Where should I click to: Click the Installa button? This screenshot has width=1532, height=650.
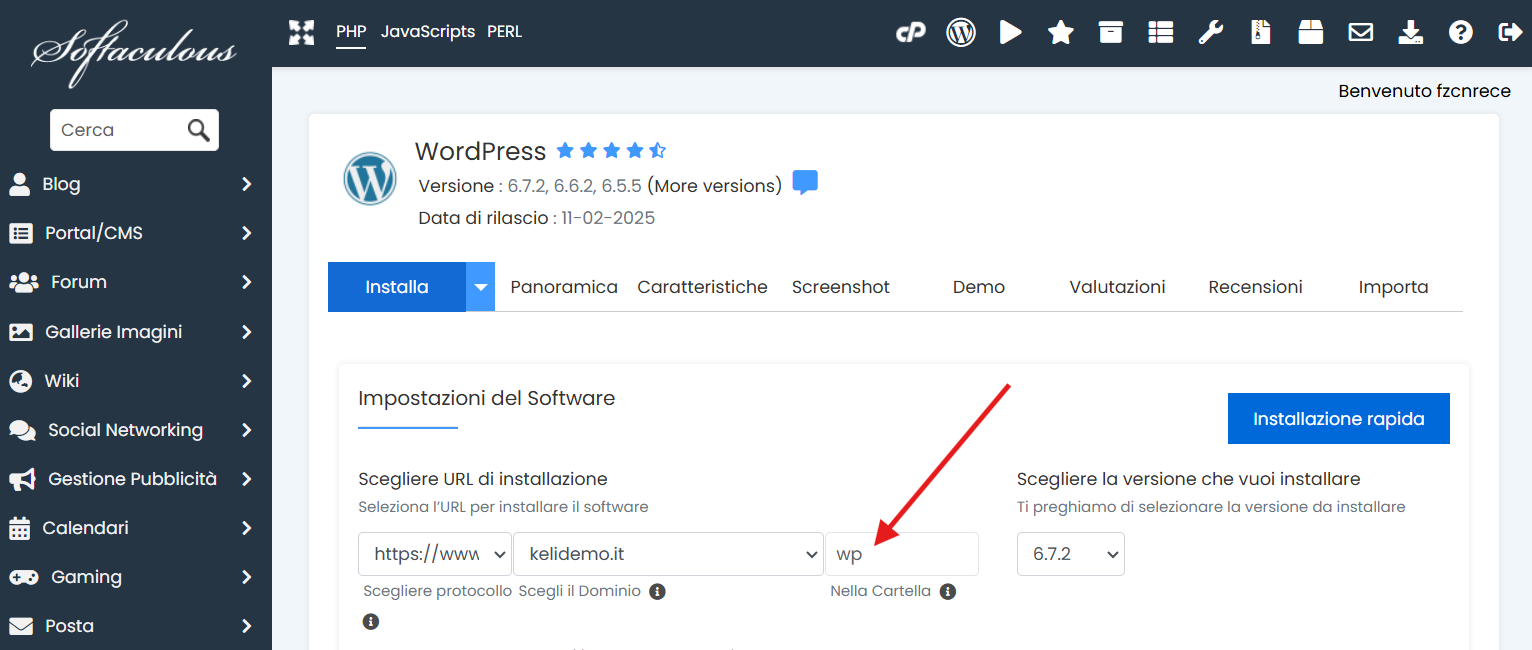(x=397, y=287)
